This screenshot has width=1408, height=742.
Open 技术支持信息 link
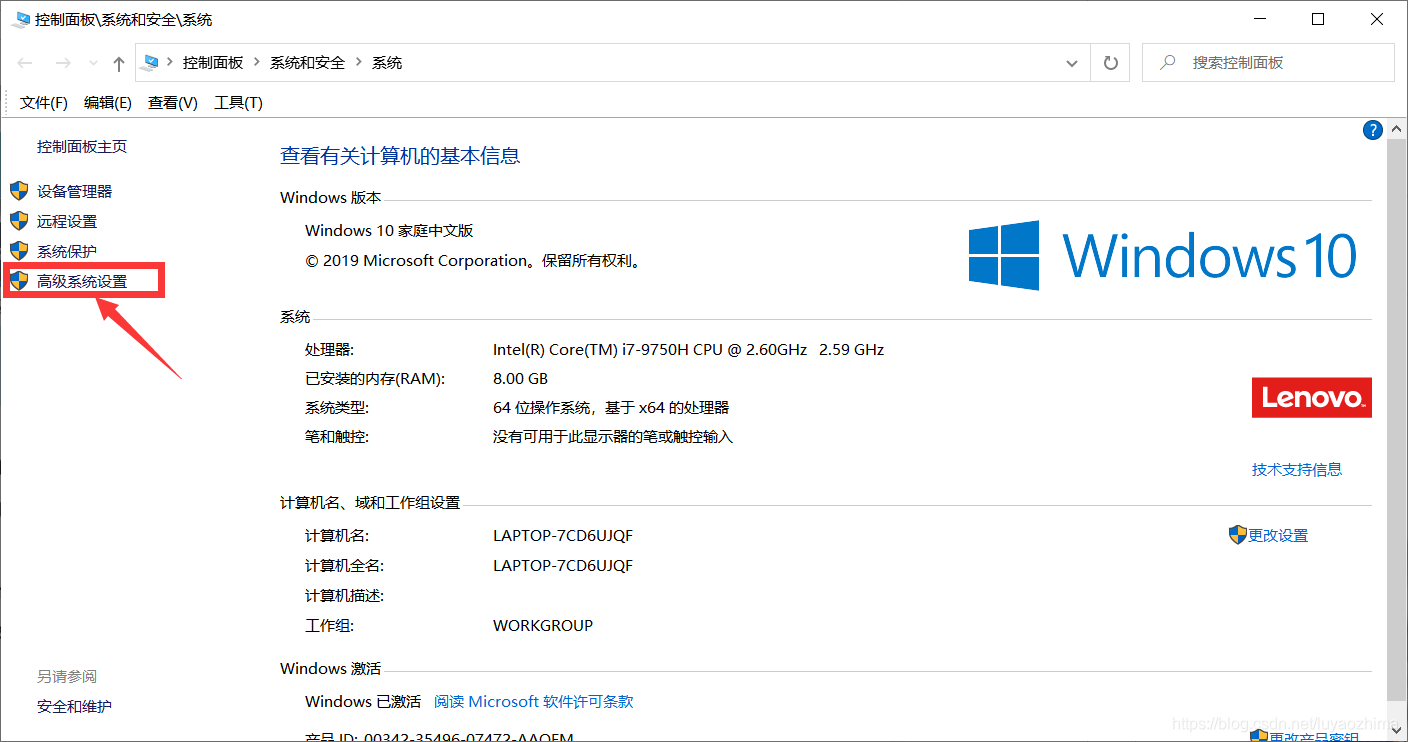coord(1297,469)
